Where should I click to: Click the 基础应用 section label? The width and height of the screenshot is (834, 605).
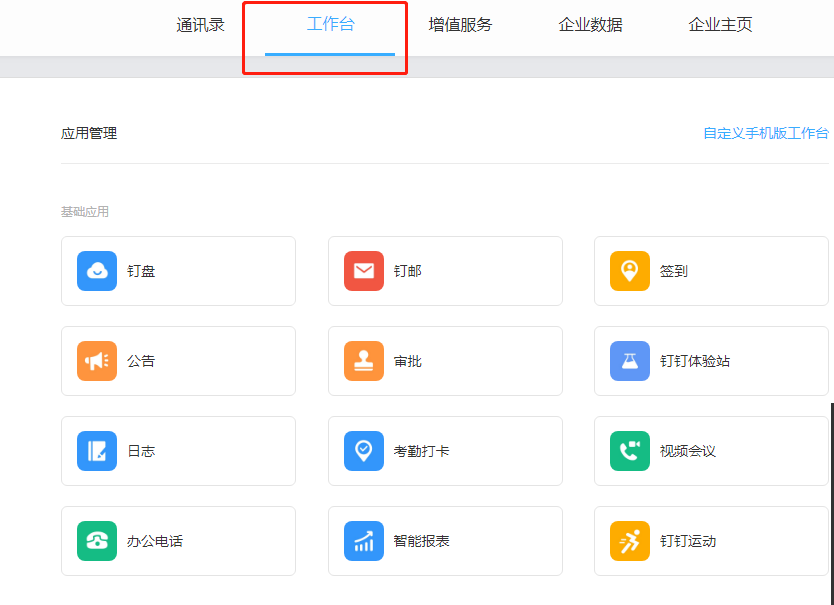[x=85, y=212]
